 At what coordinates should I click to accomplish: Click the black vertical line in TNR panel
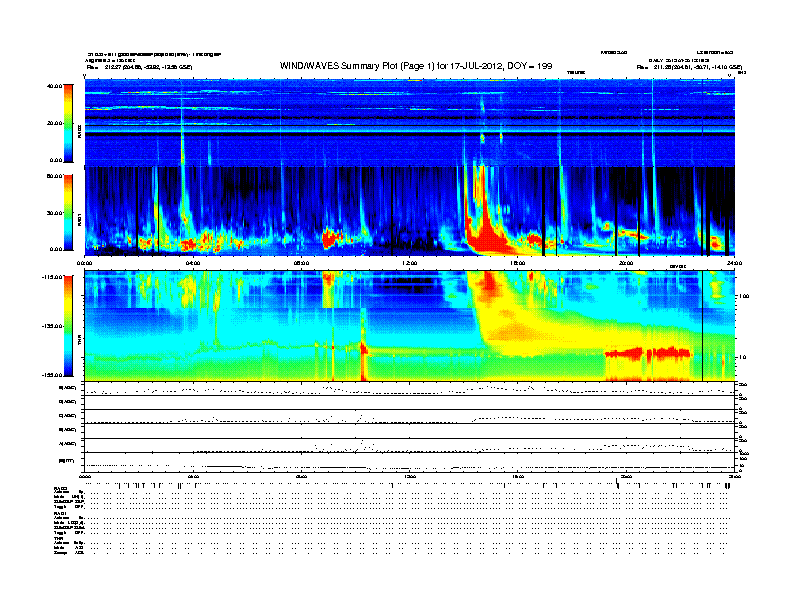coord(703,326)
